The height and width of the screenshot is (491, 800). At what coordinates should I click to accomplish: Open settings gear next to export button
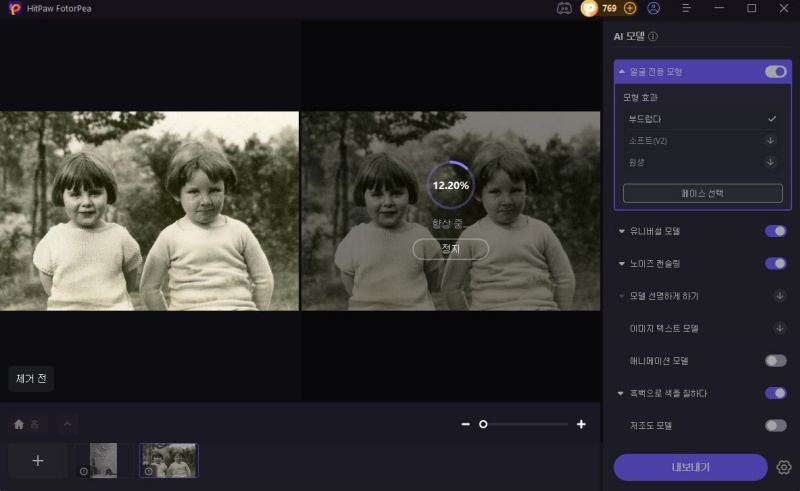pos(783,467)
